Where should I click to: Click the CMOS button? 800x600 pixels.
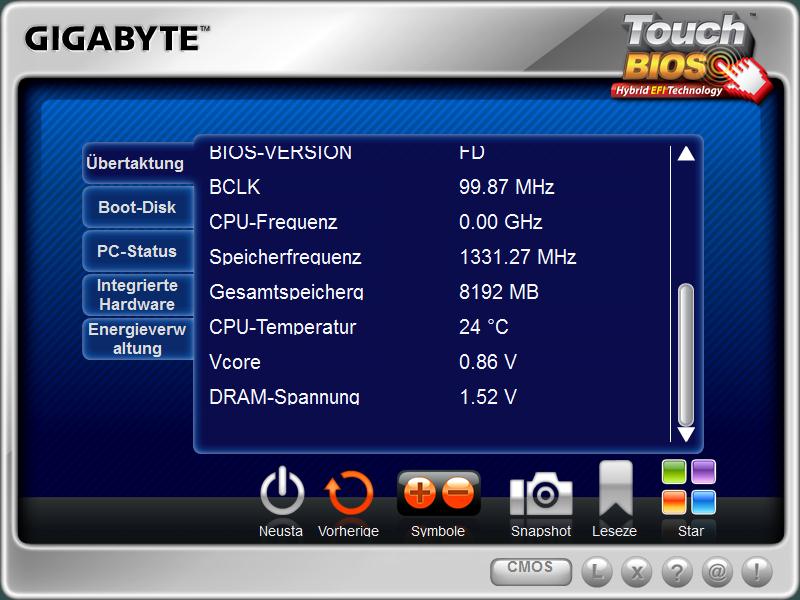point(531,571)
